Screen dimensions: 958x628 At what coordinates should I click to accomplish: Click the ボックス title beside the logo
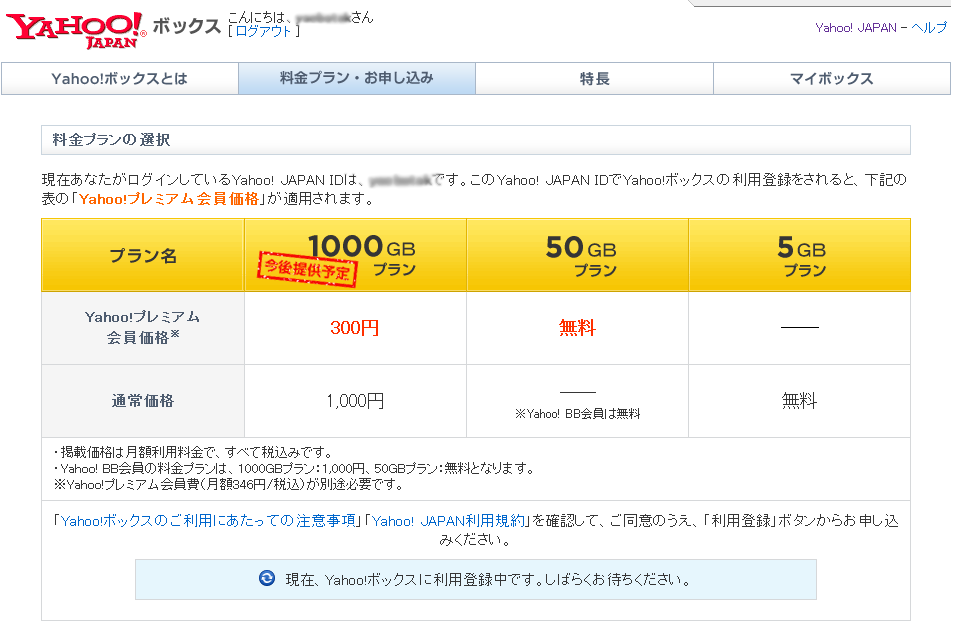(x=186, y=26)
